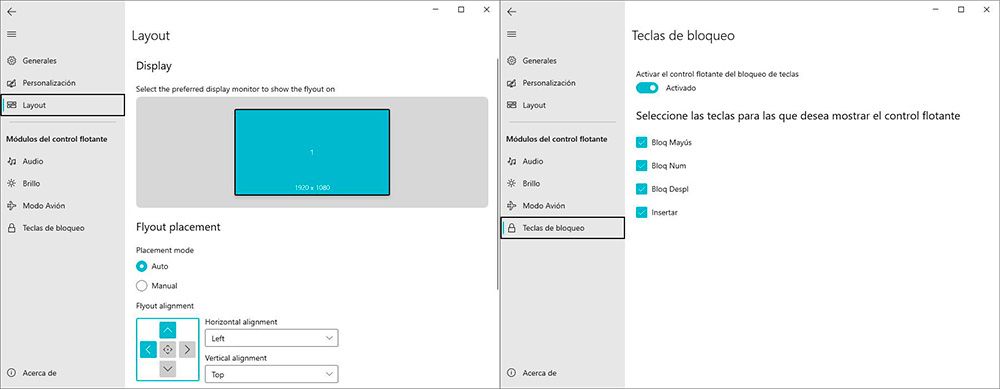Select the Manual placement mode
The height and width of the screenshot is (389, 1000).
(142, 286)
